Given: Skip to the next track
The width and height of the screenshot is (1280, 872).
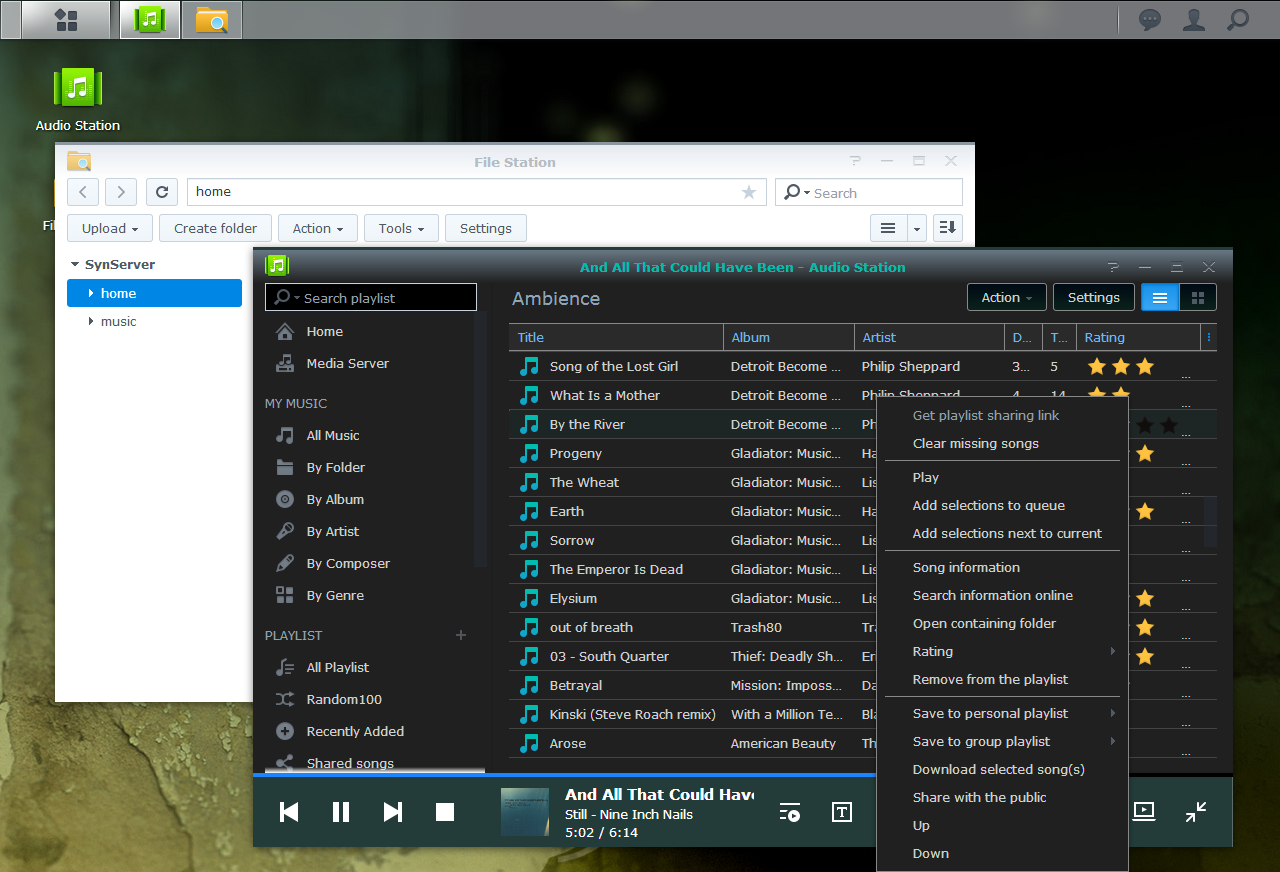Looking at the screenshot, I should click(393, 812).
